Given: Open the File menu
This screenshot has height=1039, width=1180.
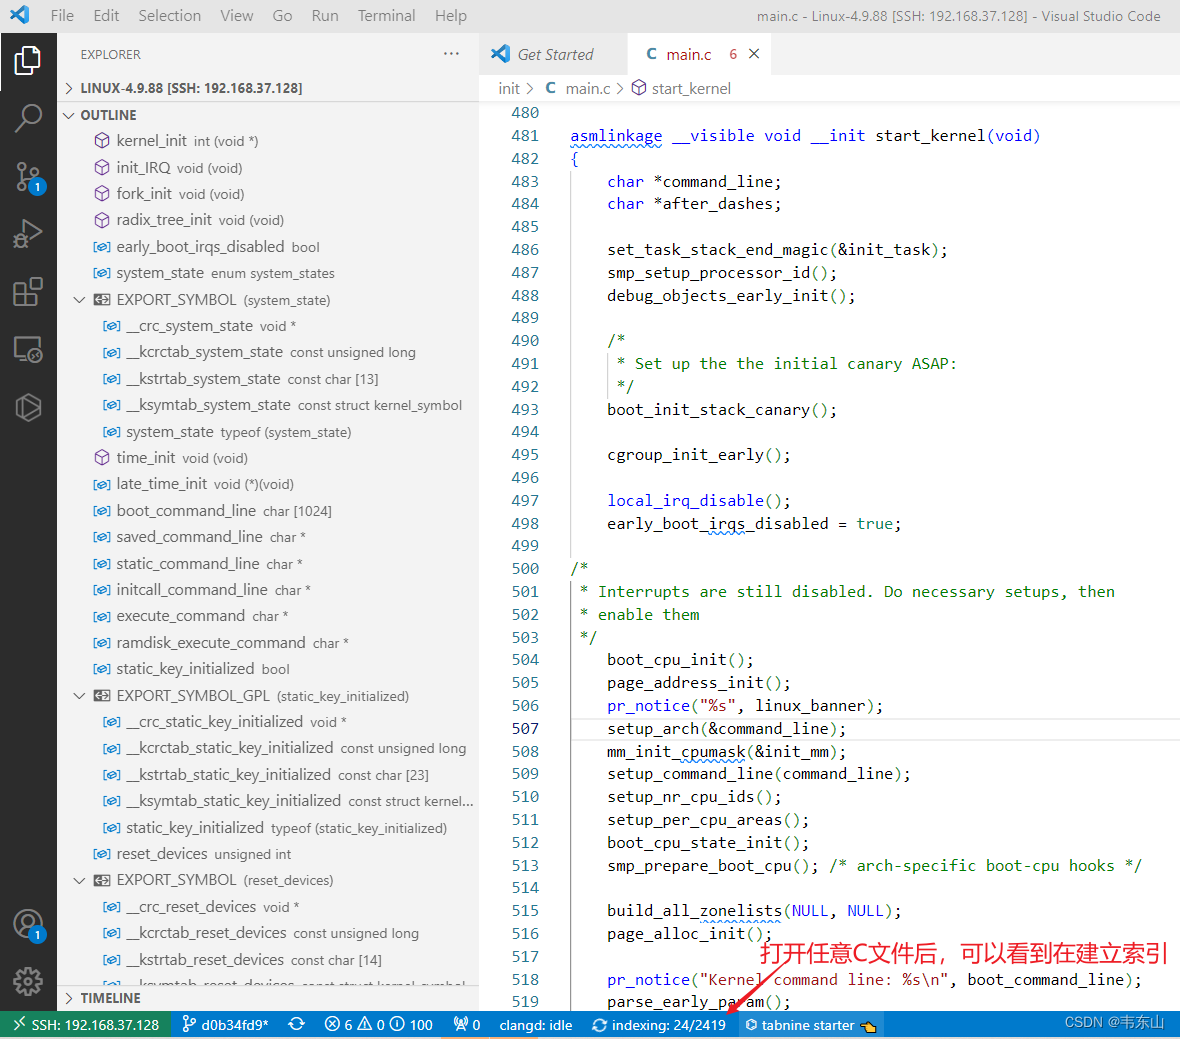Looking at the screenshot, I should (62, 15).
